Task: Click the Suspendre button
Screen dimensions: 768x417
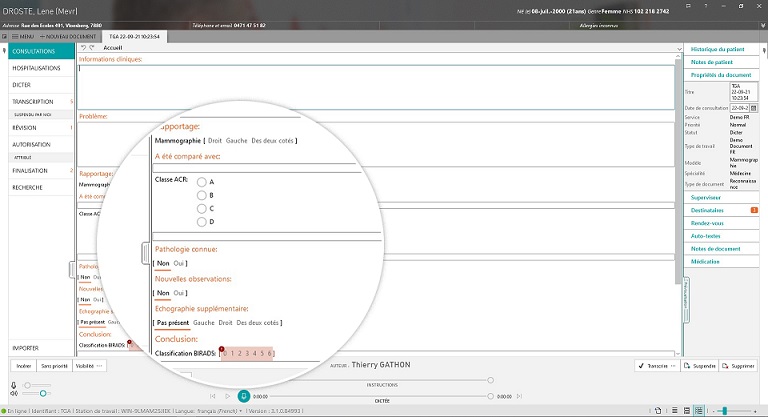Action: click(x=699, y=366)
